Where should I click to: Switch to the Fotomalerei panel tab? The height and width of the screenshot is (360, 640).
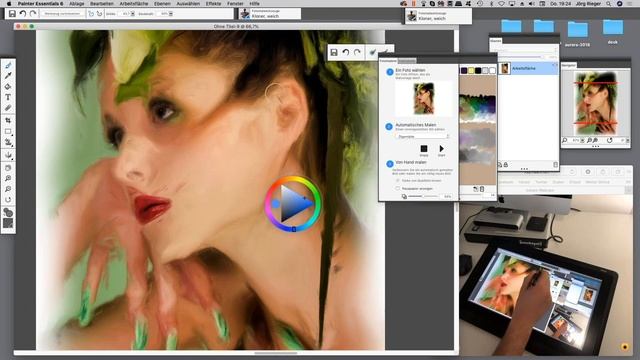388,61
